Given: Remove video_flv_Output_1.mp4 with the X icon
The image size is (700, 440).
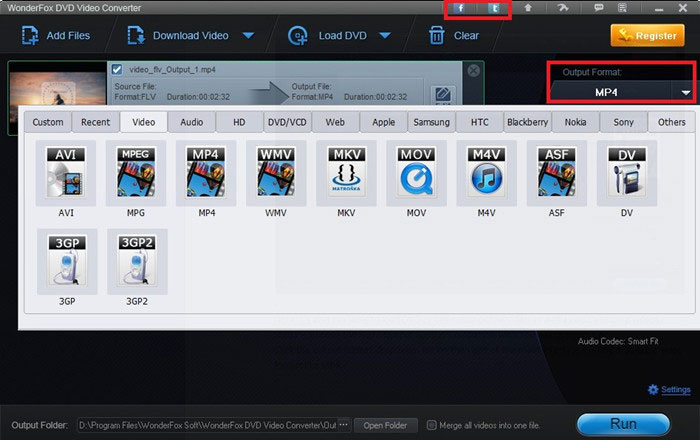Looking at the screenshot, I should point(473,71).
